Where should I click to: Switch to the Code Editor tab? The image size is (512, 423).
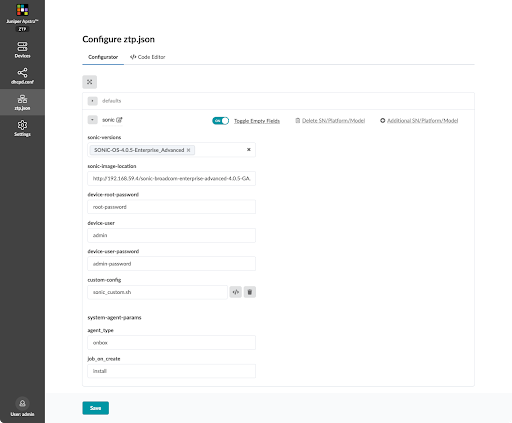(148, 57)
